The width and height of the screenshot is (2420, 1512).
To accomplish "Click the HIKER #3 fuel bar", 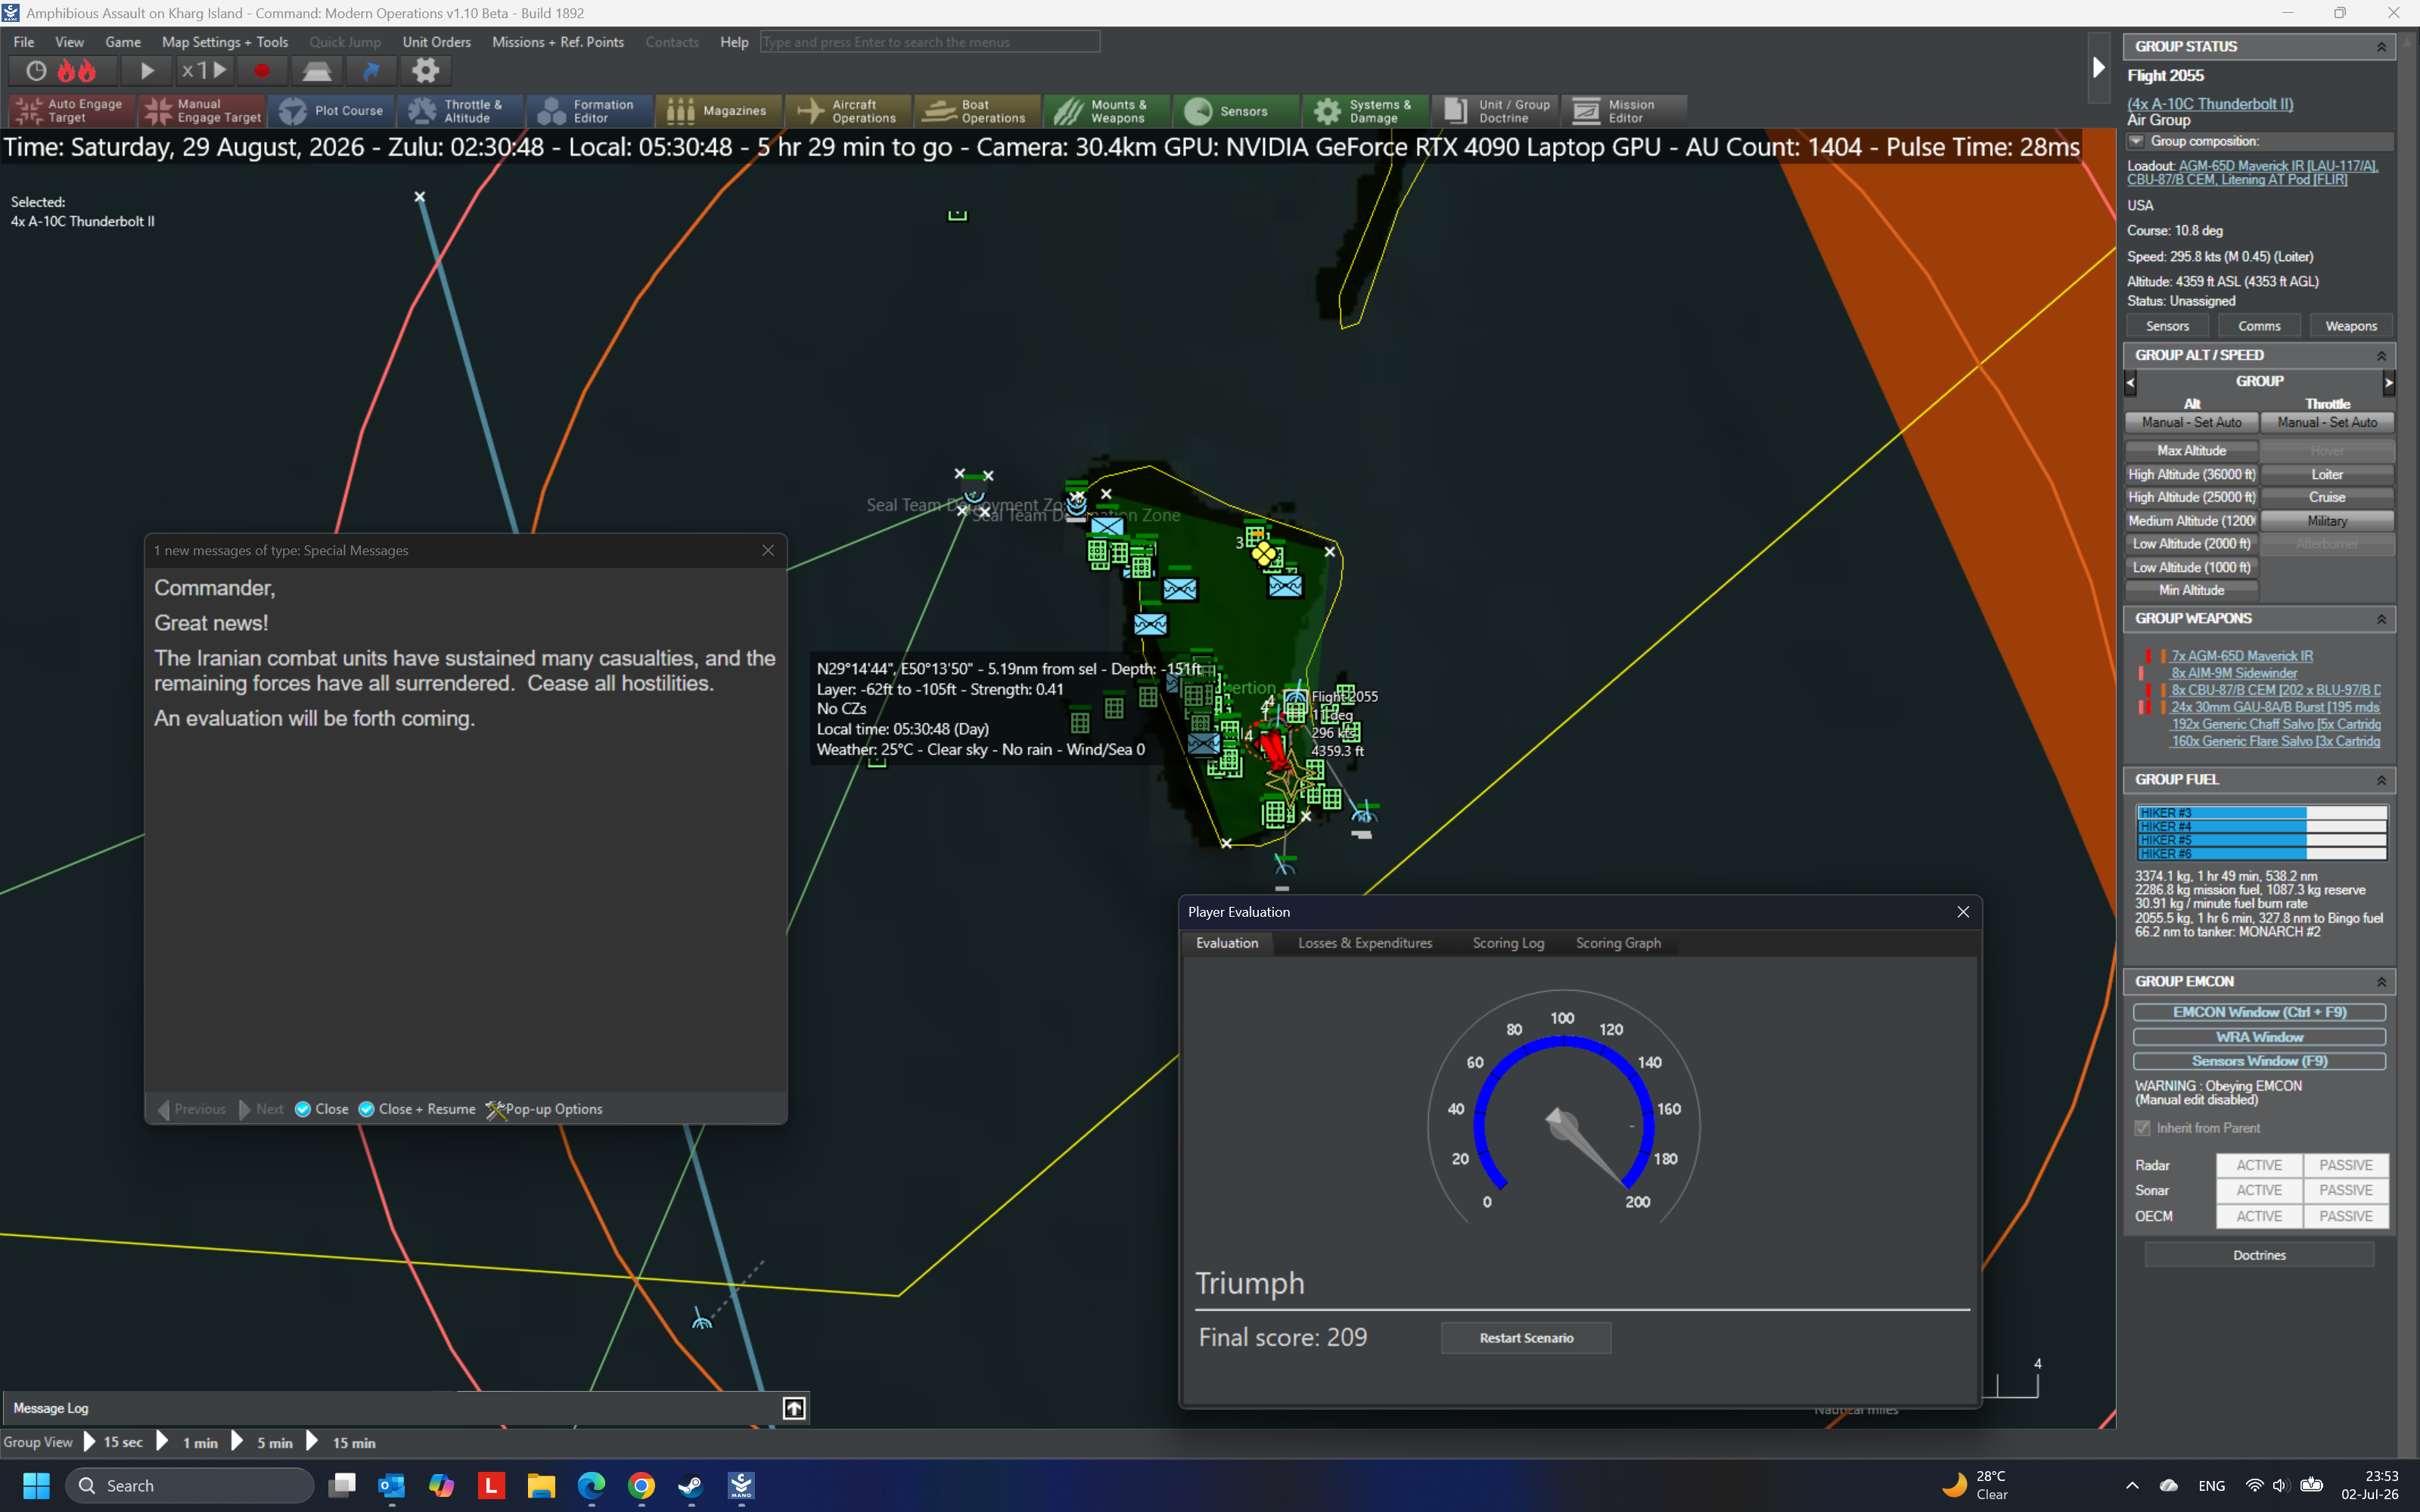I will click(2261, 813).
